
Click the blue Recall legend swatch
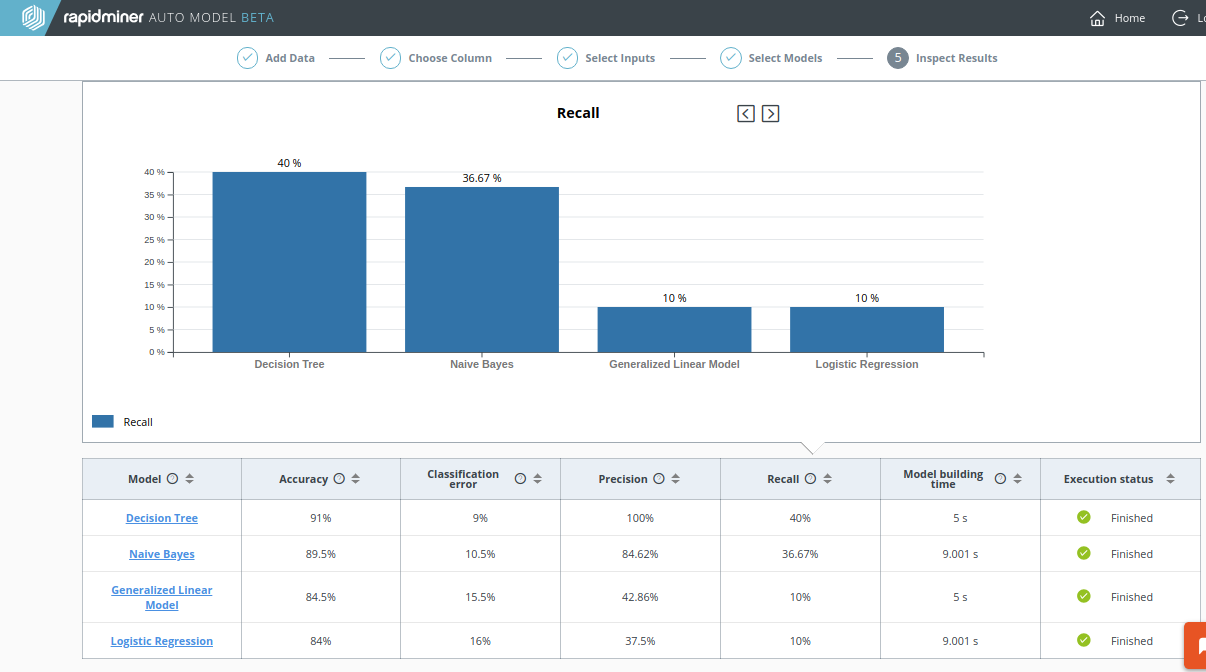tap(103, 422)
